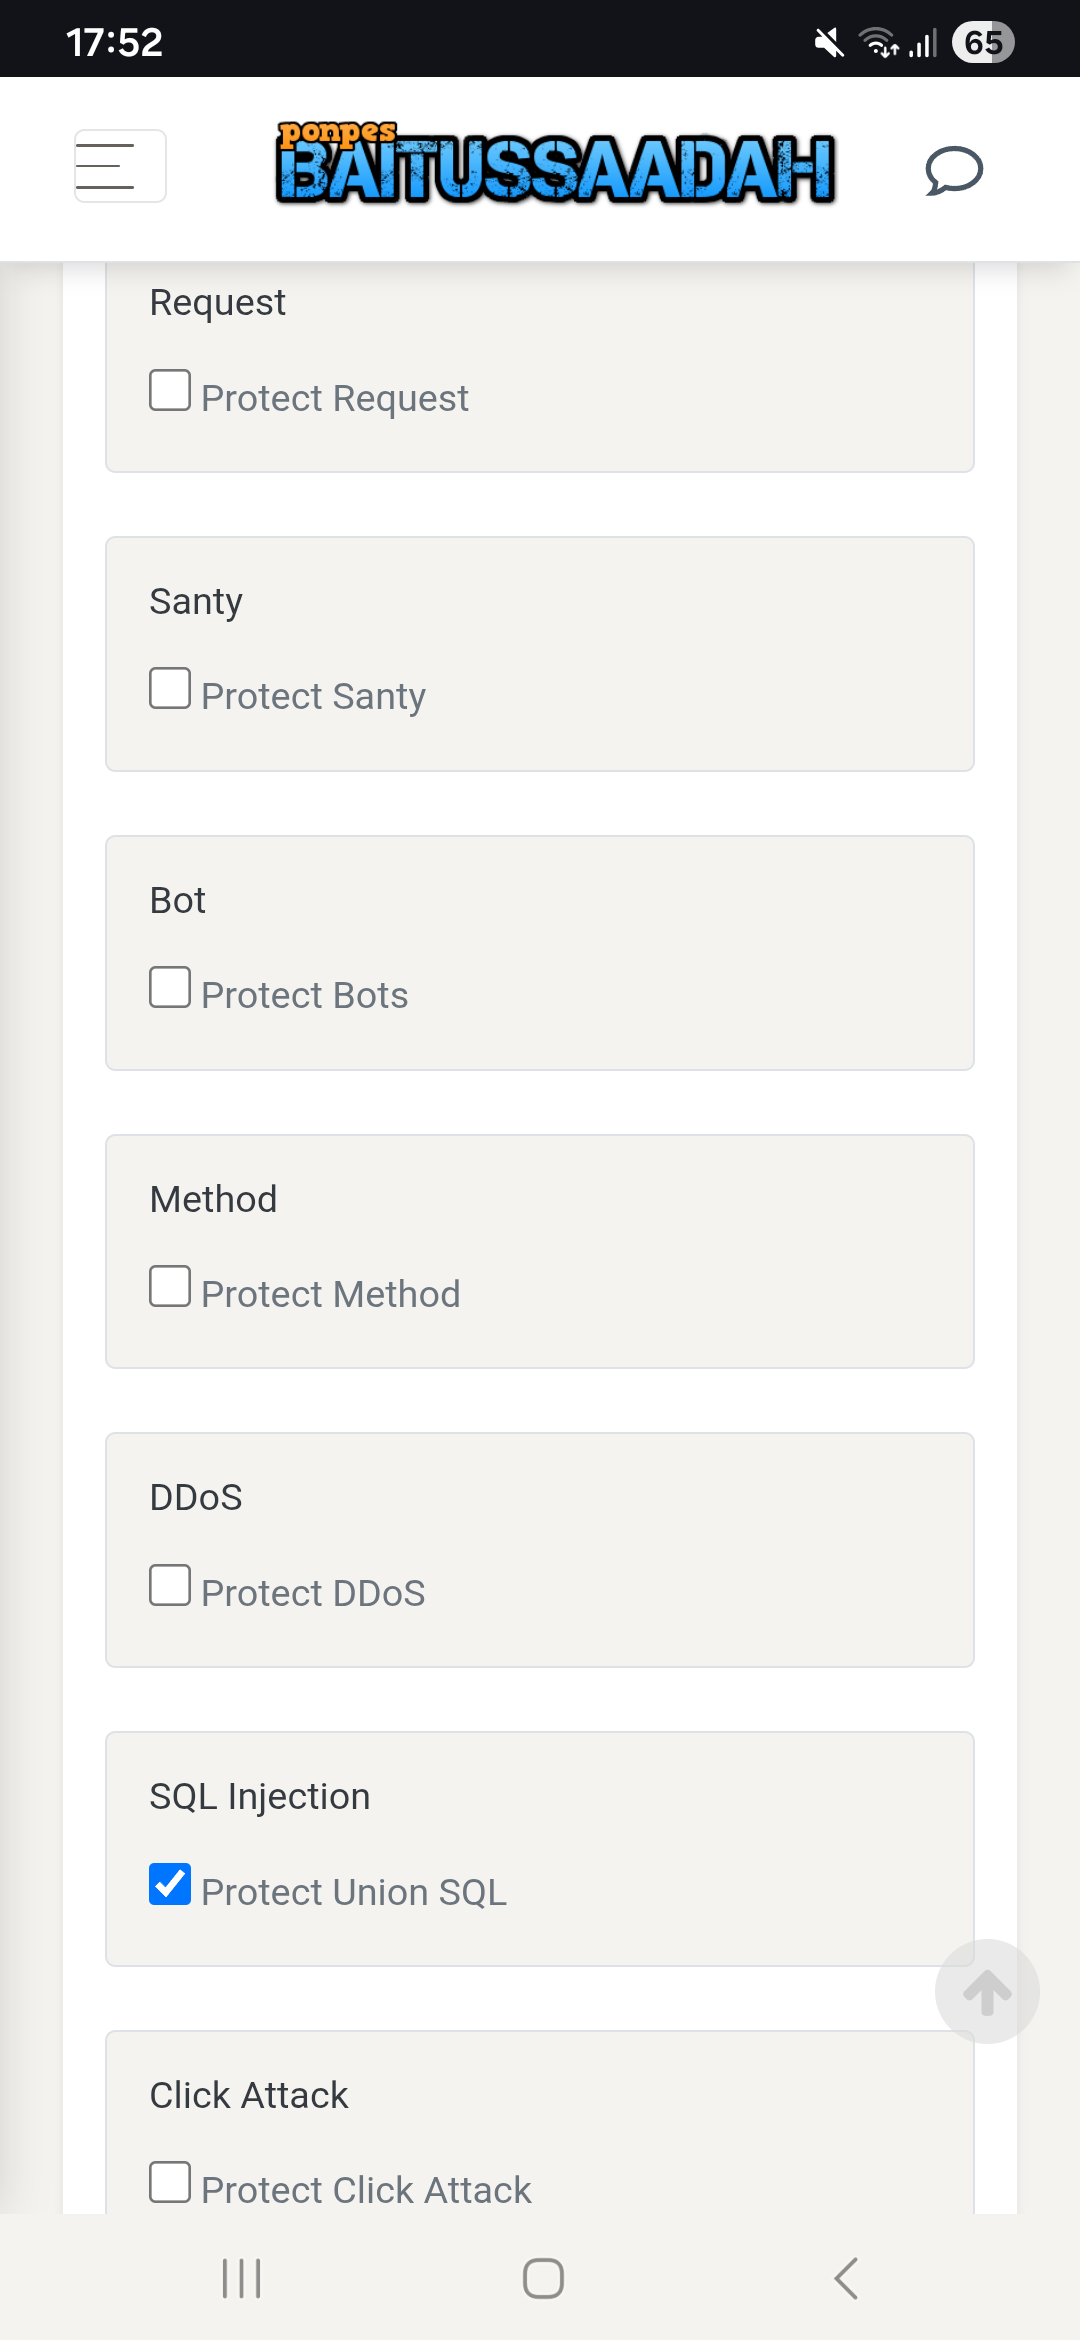Uncheck the Protect Union SQL checkbox
1080x2340 pixels.
click(170, 1884)
